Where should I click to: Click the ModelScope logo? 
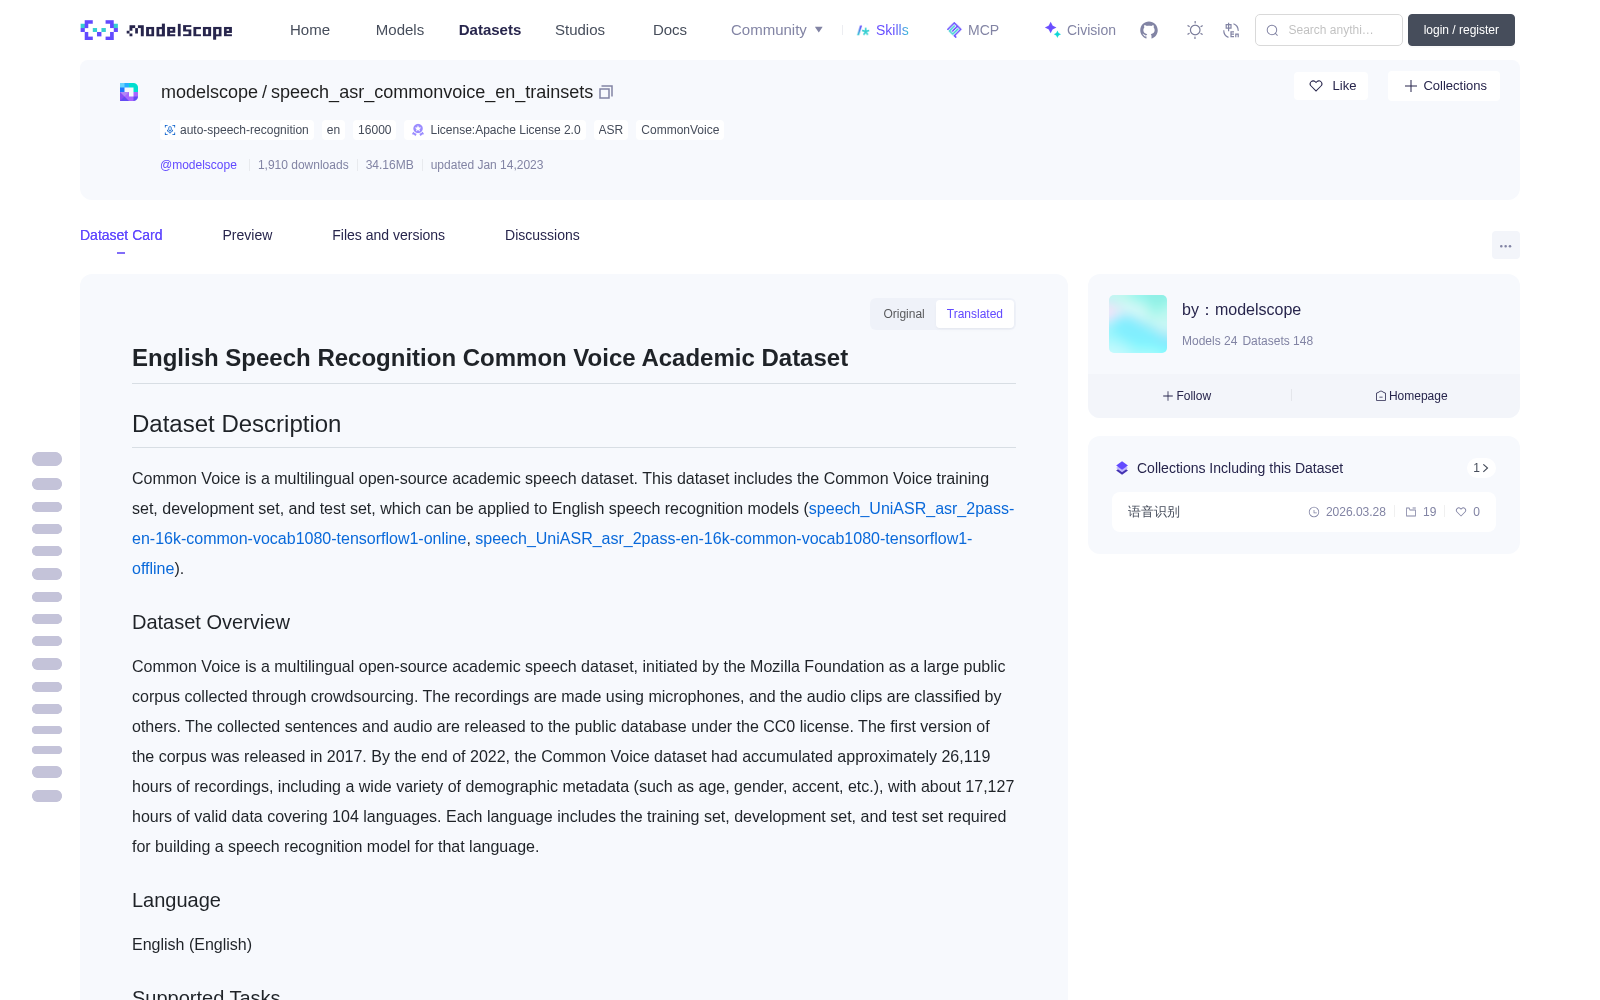tap(157, 30)
